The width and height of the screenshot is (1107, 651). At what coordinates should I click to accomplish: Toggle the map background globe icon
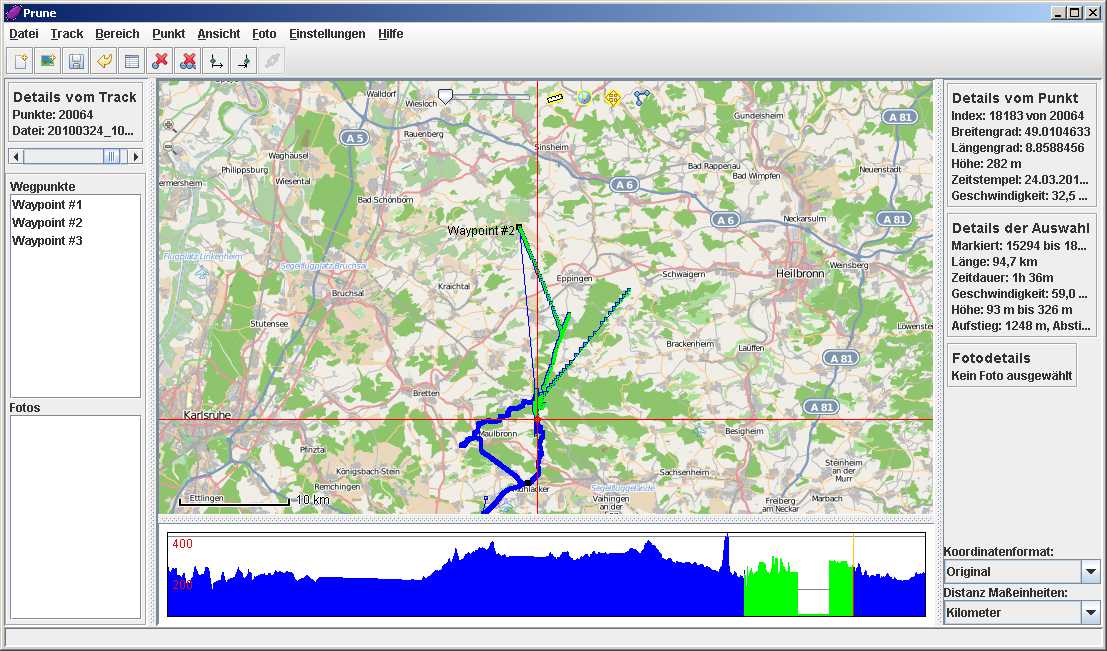point(584,98)
